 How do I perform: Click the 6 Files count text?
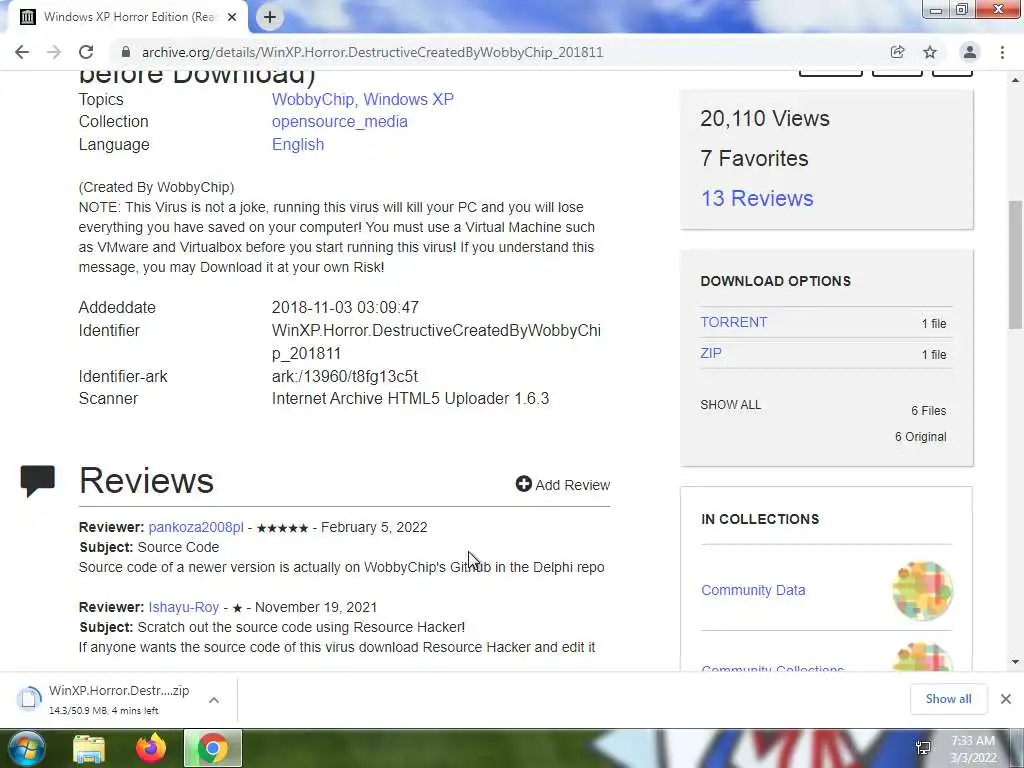point(929,411)
